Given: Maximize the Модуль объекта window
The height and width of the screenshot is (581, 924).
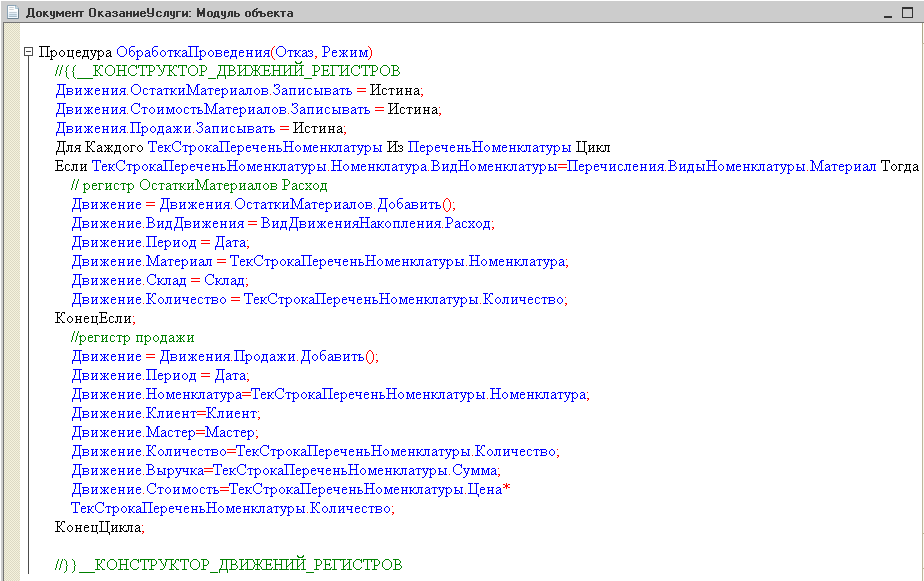Looking at the screenshot, I should tap(908, 13).
